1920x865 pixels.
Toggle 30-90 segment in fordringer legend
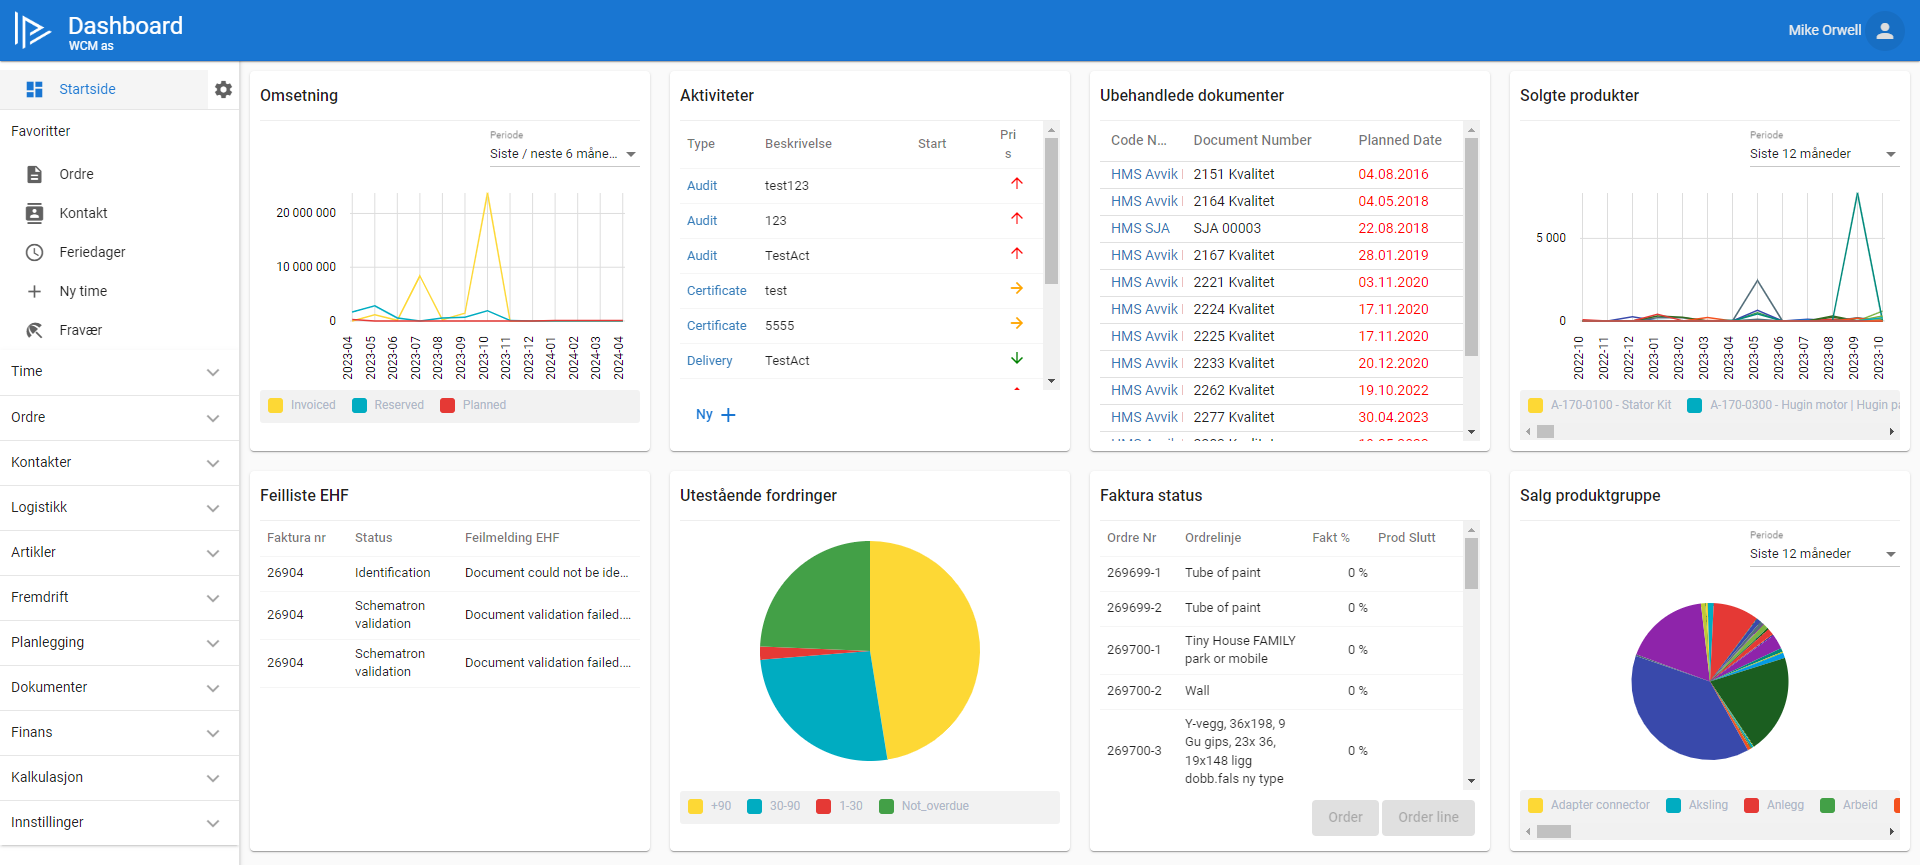coord(774,806)
